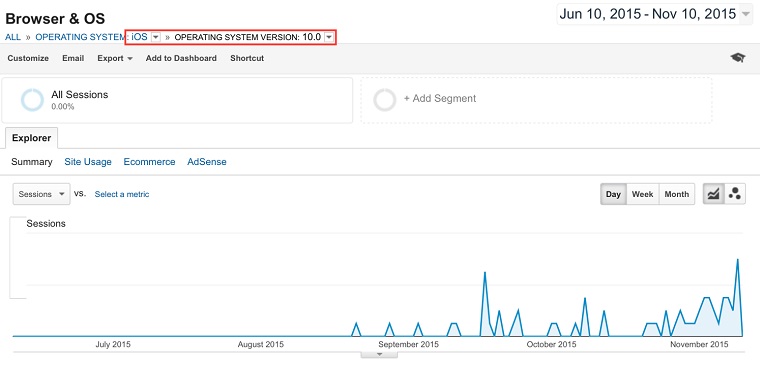Viewport: 760px width, 365px height.
Task: Click the OPERATING SYSTEM breadcrumb link
Action: (81, 37)
